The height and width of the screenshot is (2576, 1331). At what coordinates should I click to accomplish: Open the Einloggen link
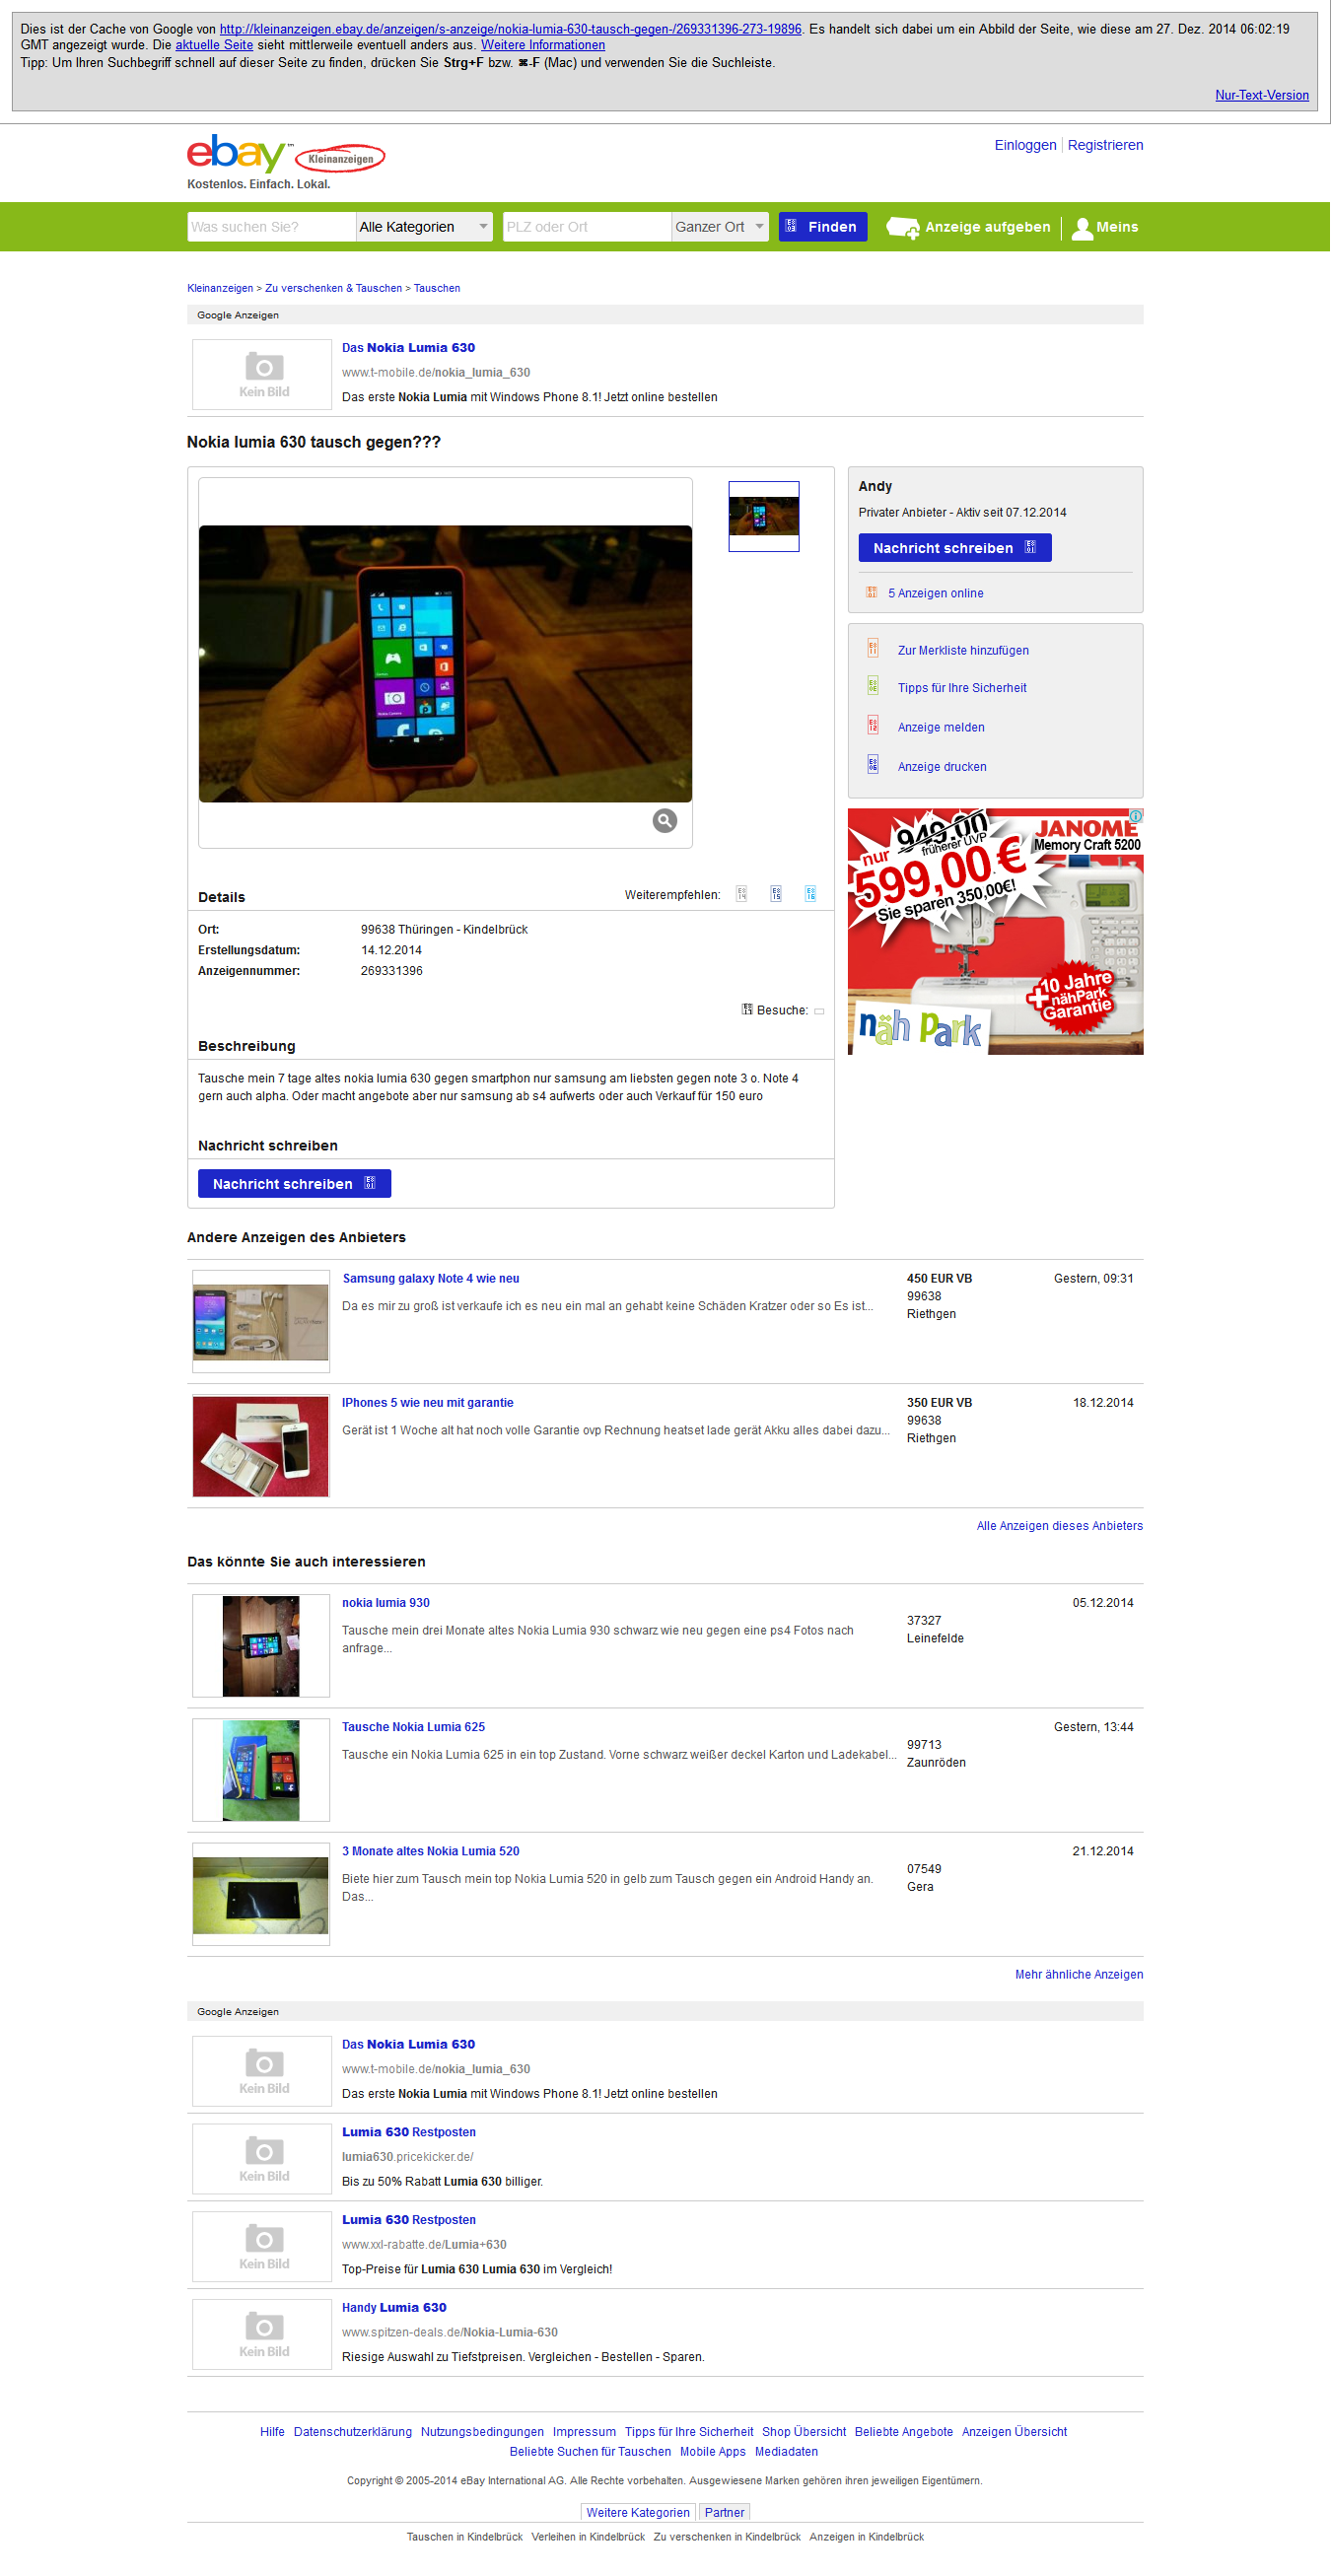click(x=1025, y=145)
